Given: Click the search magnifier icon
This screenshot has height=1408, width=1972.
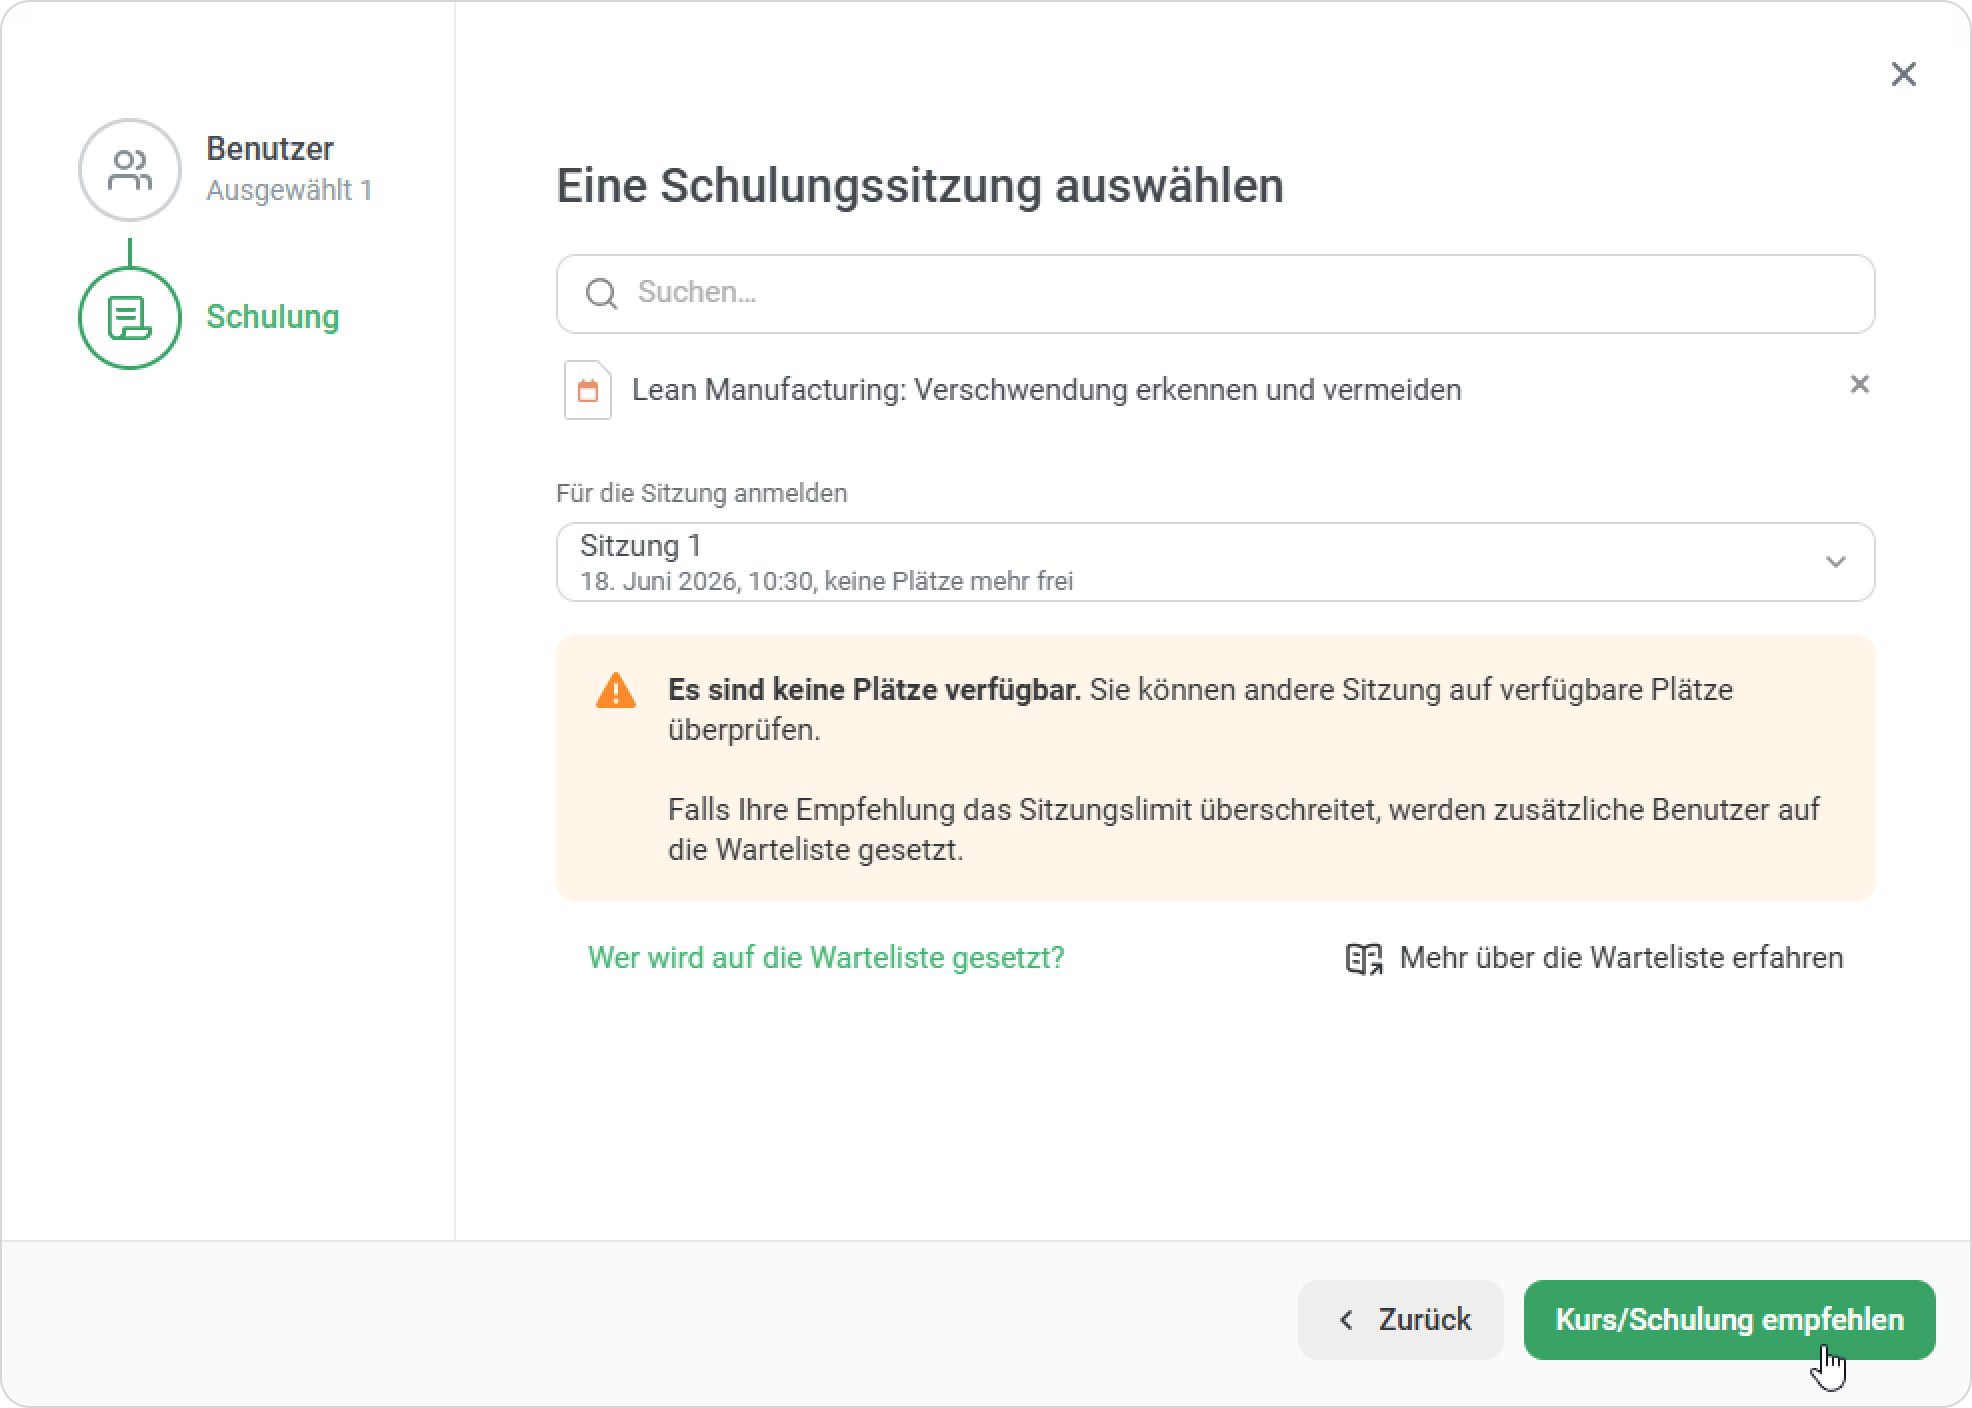Looking at the screenshot, I should 601,294.
